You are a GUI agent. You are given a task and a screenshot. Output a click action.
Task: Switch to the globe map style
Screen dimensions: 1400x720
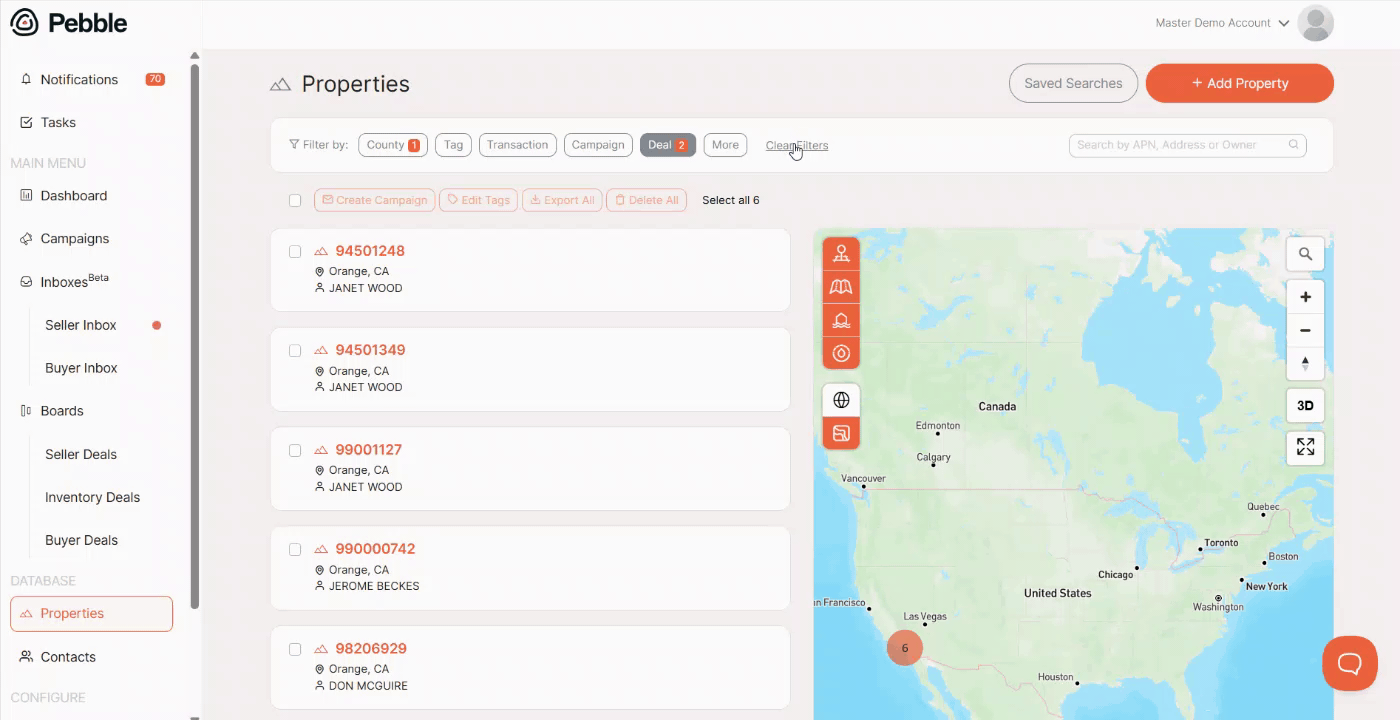841,400
